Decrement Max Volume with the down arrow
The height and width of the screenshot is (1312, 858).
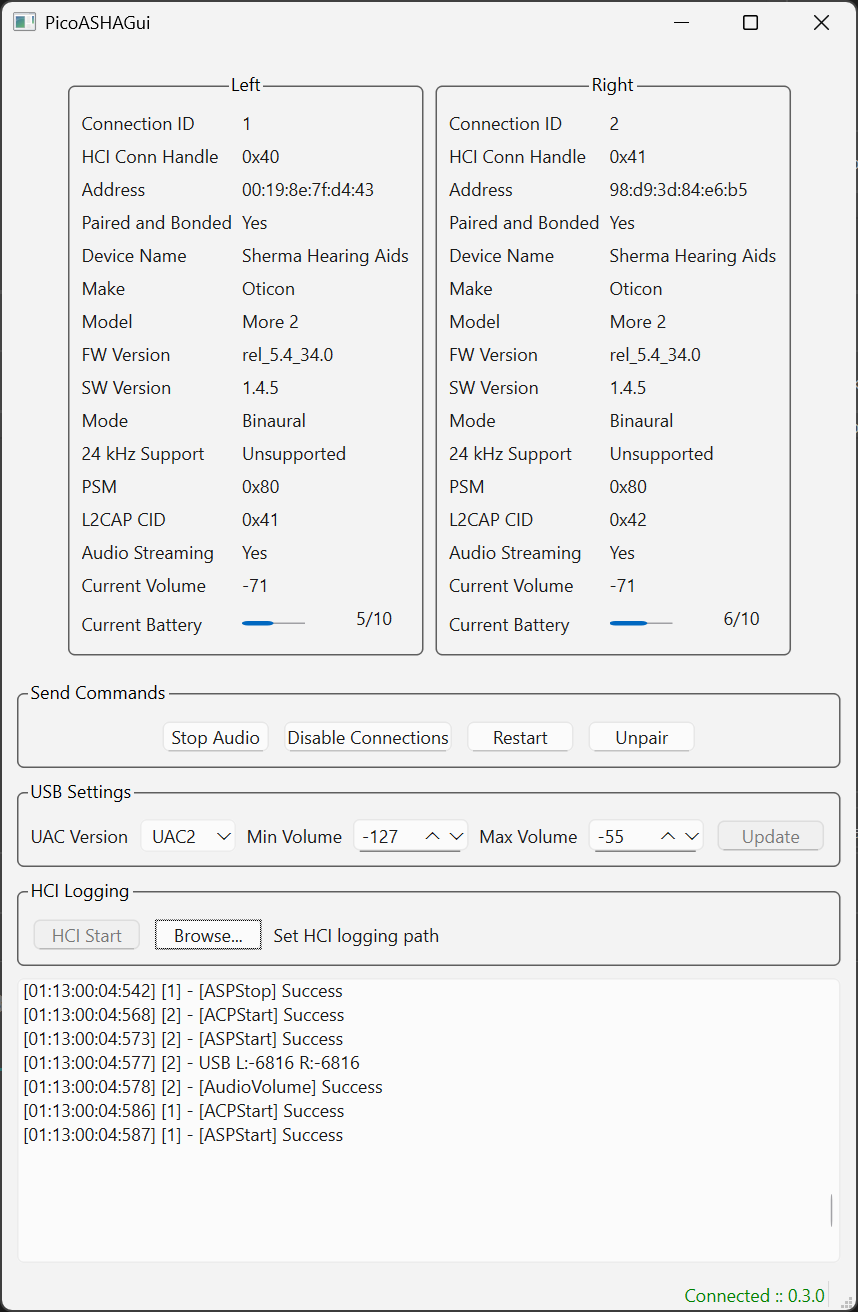(693, 836)
